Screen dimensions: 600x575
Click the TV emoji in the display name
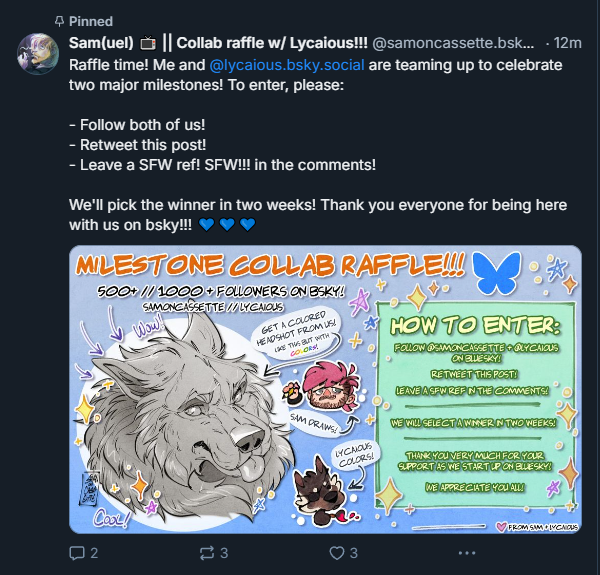click(x=148, y=43)
